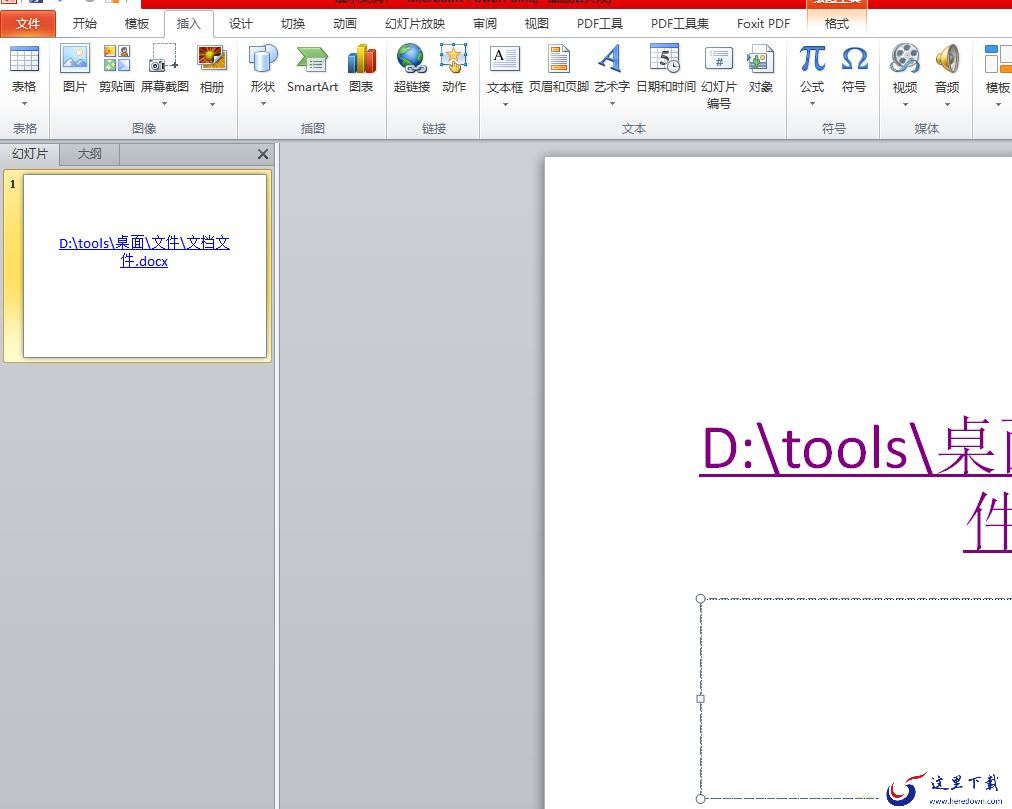Click the 音频 audio icon

(947, 59)
